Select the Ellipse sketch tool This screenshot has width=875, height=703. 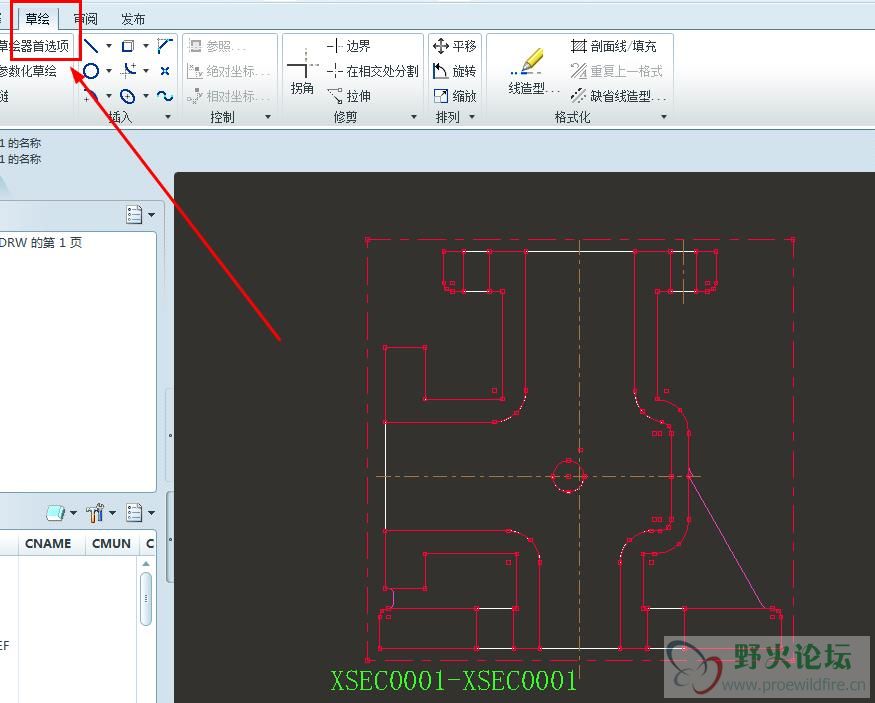(x=128, y=97)
